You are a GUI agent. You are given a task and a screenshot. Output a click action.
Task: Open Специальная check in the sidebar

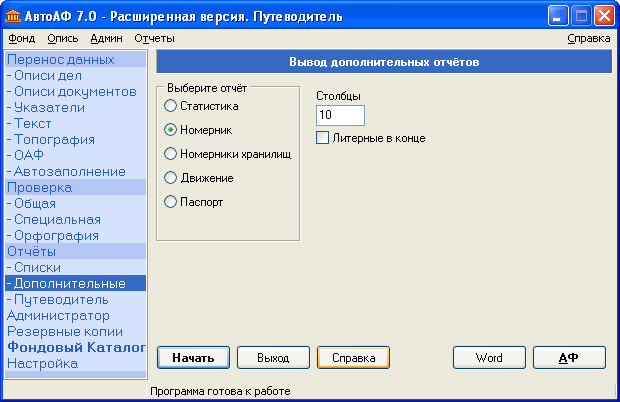tap(76, 219)
